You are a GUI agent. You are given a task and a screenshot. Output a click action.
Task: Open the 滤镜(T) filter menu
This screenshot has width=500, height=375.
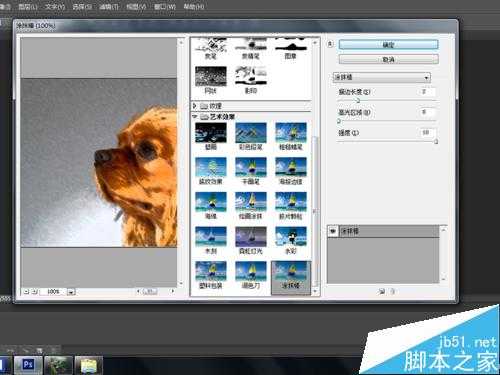click(x=109, y=6)
